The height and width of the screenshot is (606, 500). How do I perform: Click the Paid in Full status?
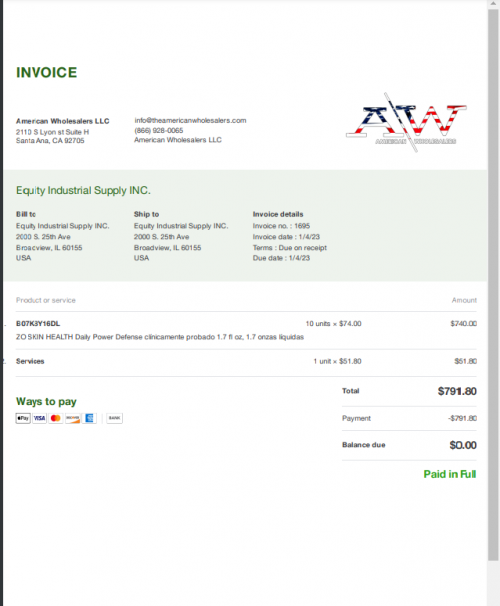pos(450,474)
